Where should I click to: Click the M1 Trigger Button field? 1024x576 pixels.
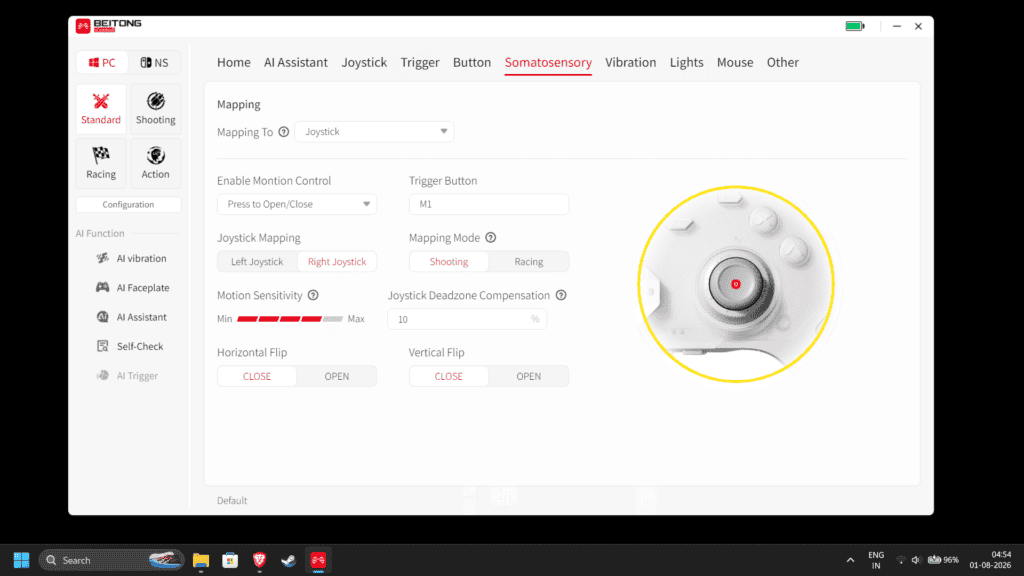point(488,204)
